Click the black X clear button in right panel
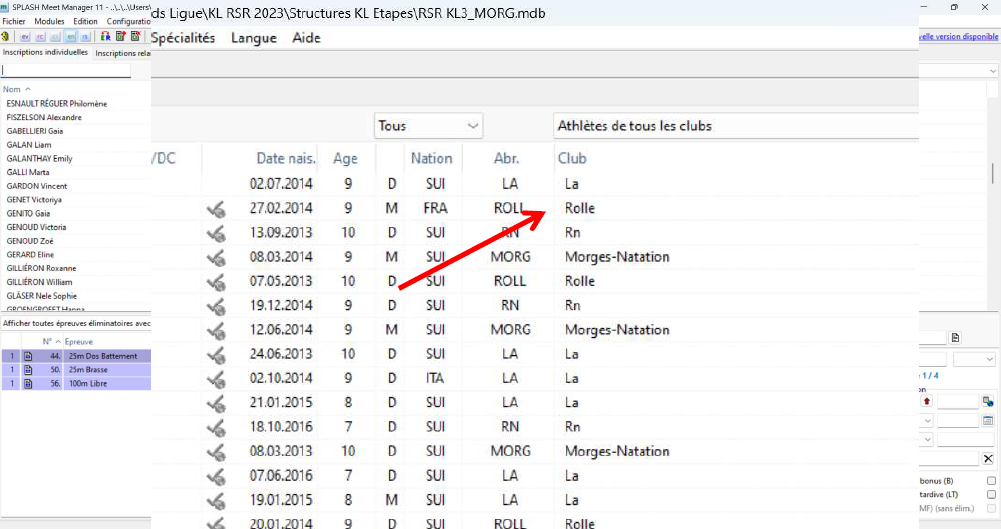Image resolution: width=1001 pixels, height=529 pixels. tap(988, 458)
